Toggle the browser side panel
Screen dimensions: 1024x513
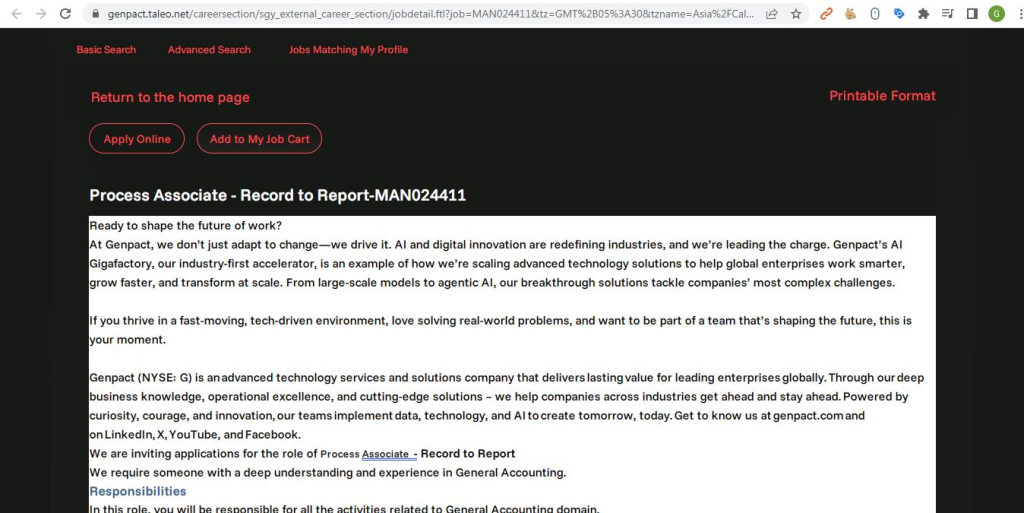[x=972, y=14]
